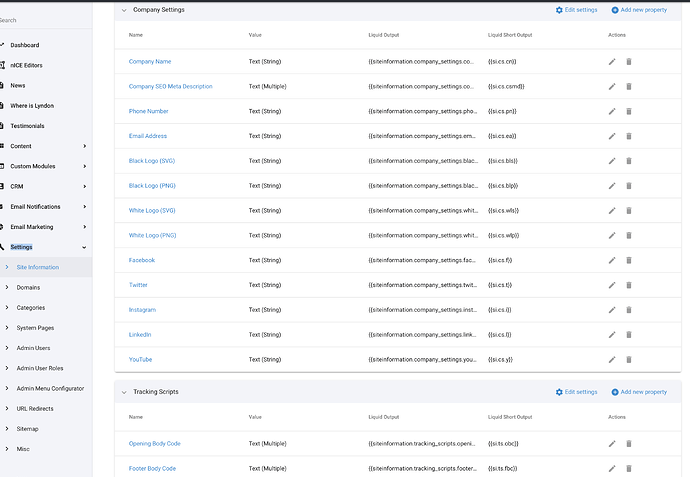This screenshot has width=690, height=477.
Task: Edit the Footer Body Code property
Action: pyautogui.click(x=612, y=469)
